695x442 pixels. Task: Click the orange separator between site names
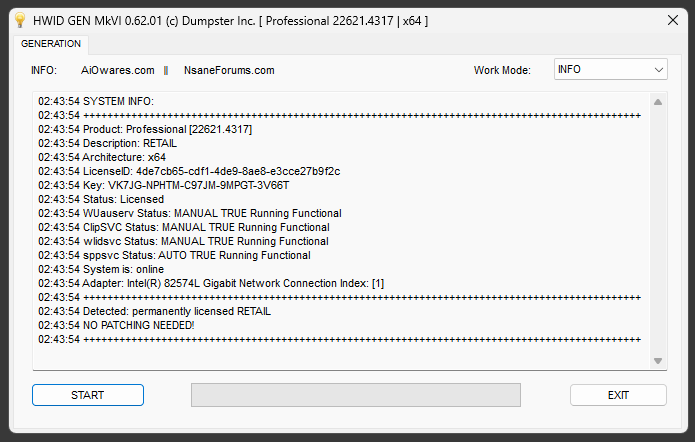click(166, 70)
